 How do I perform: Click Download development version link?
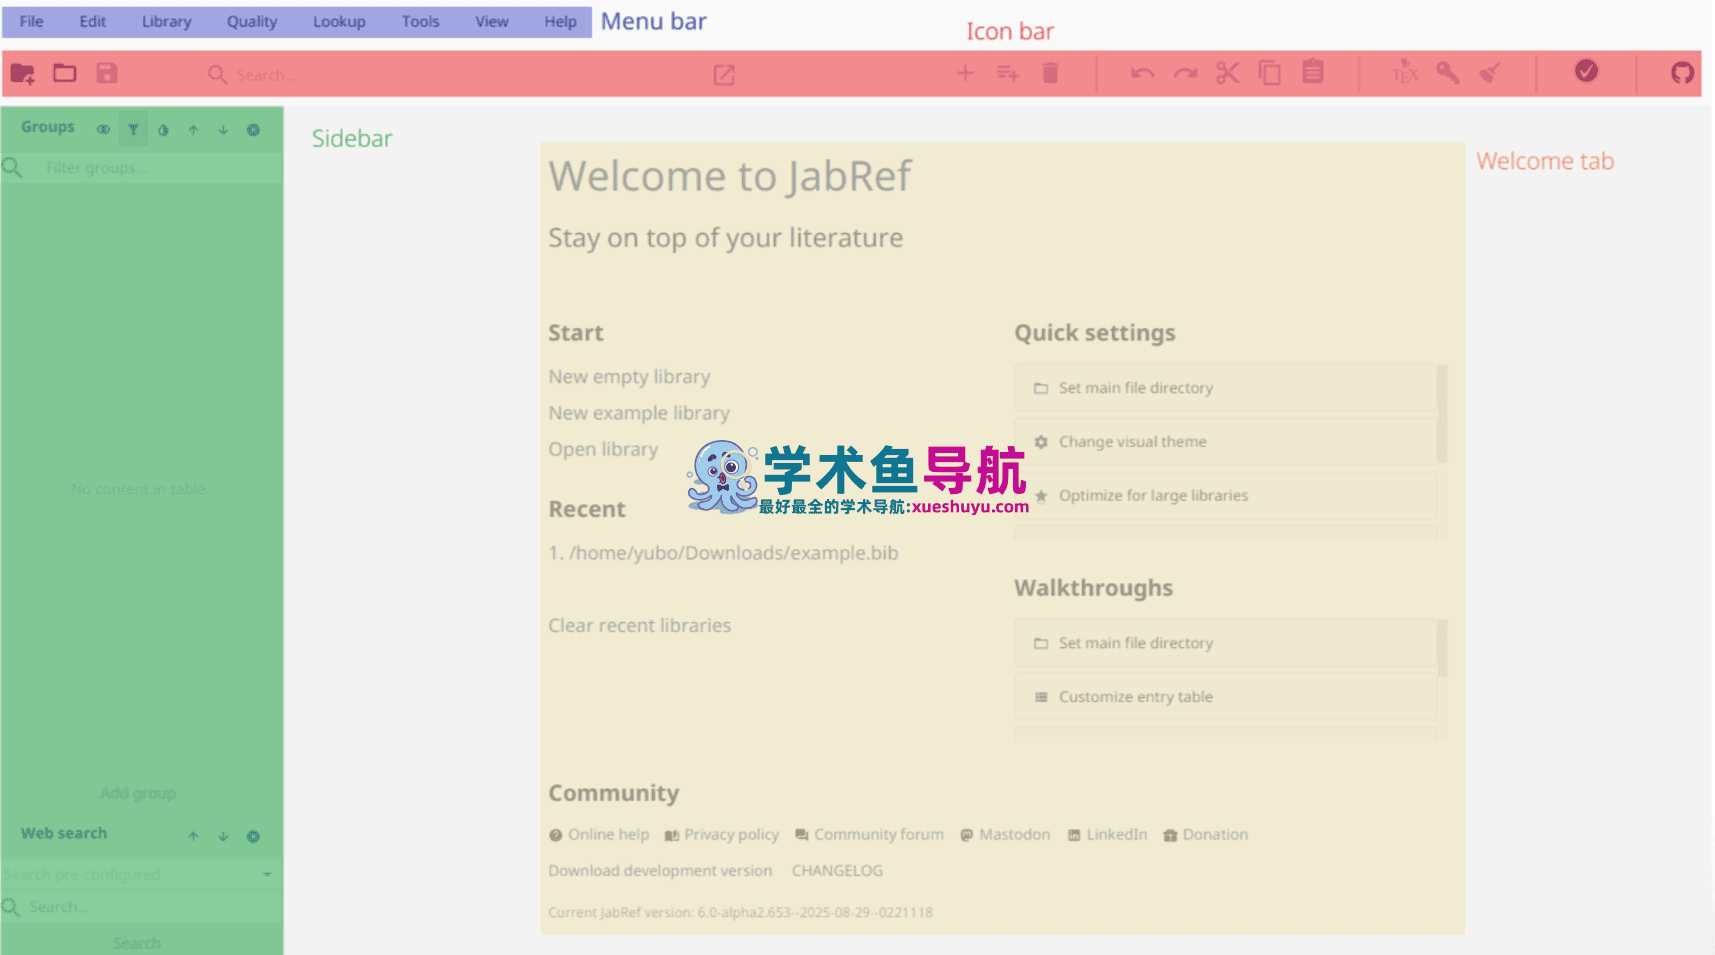click(660, 871)
